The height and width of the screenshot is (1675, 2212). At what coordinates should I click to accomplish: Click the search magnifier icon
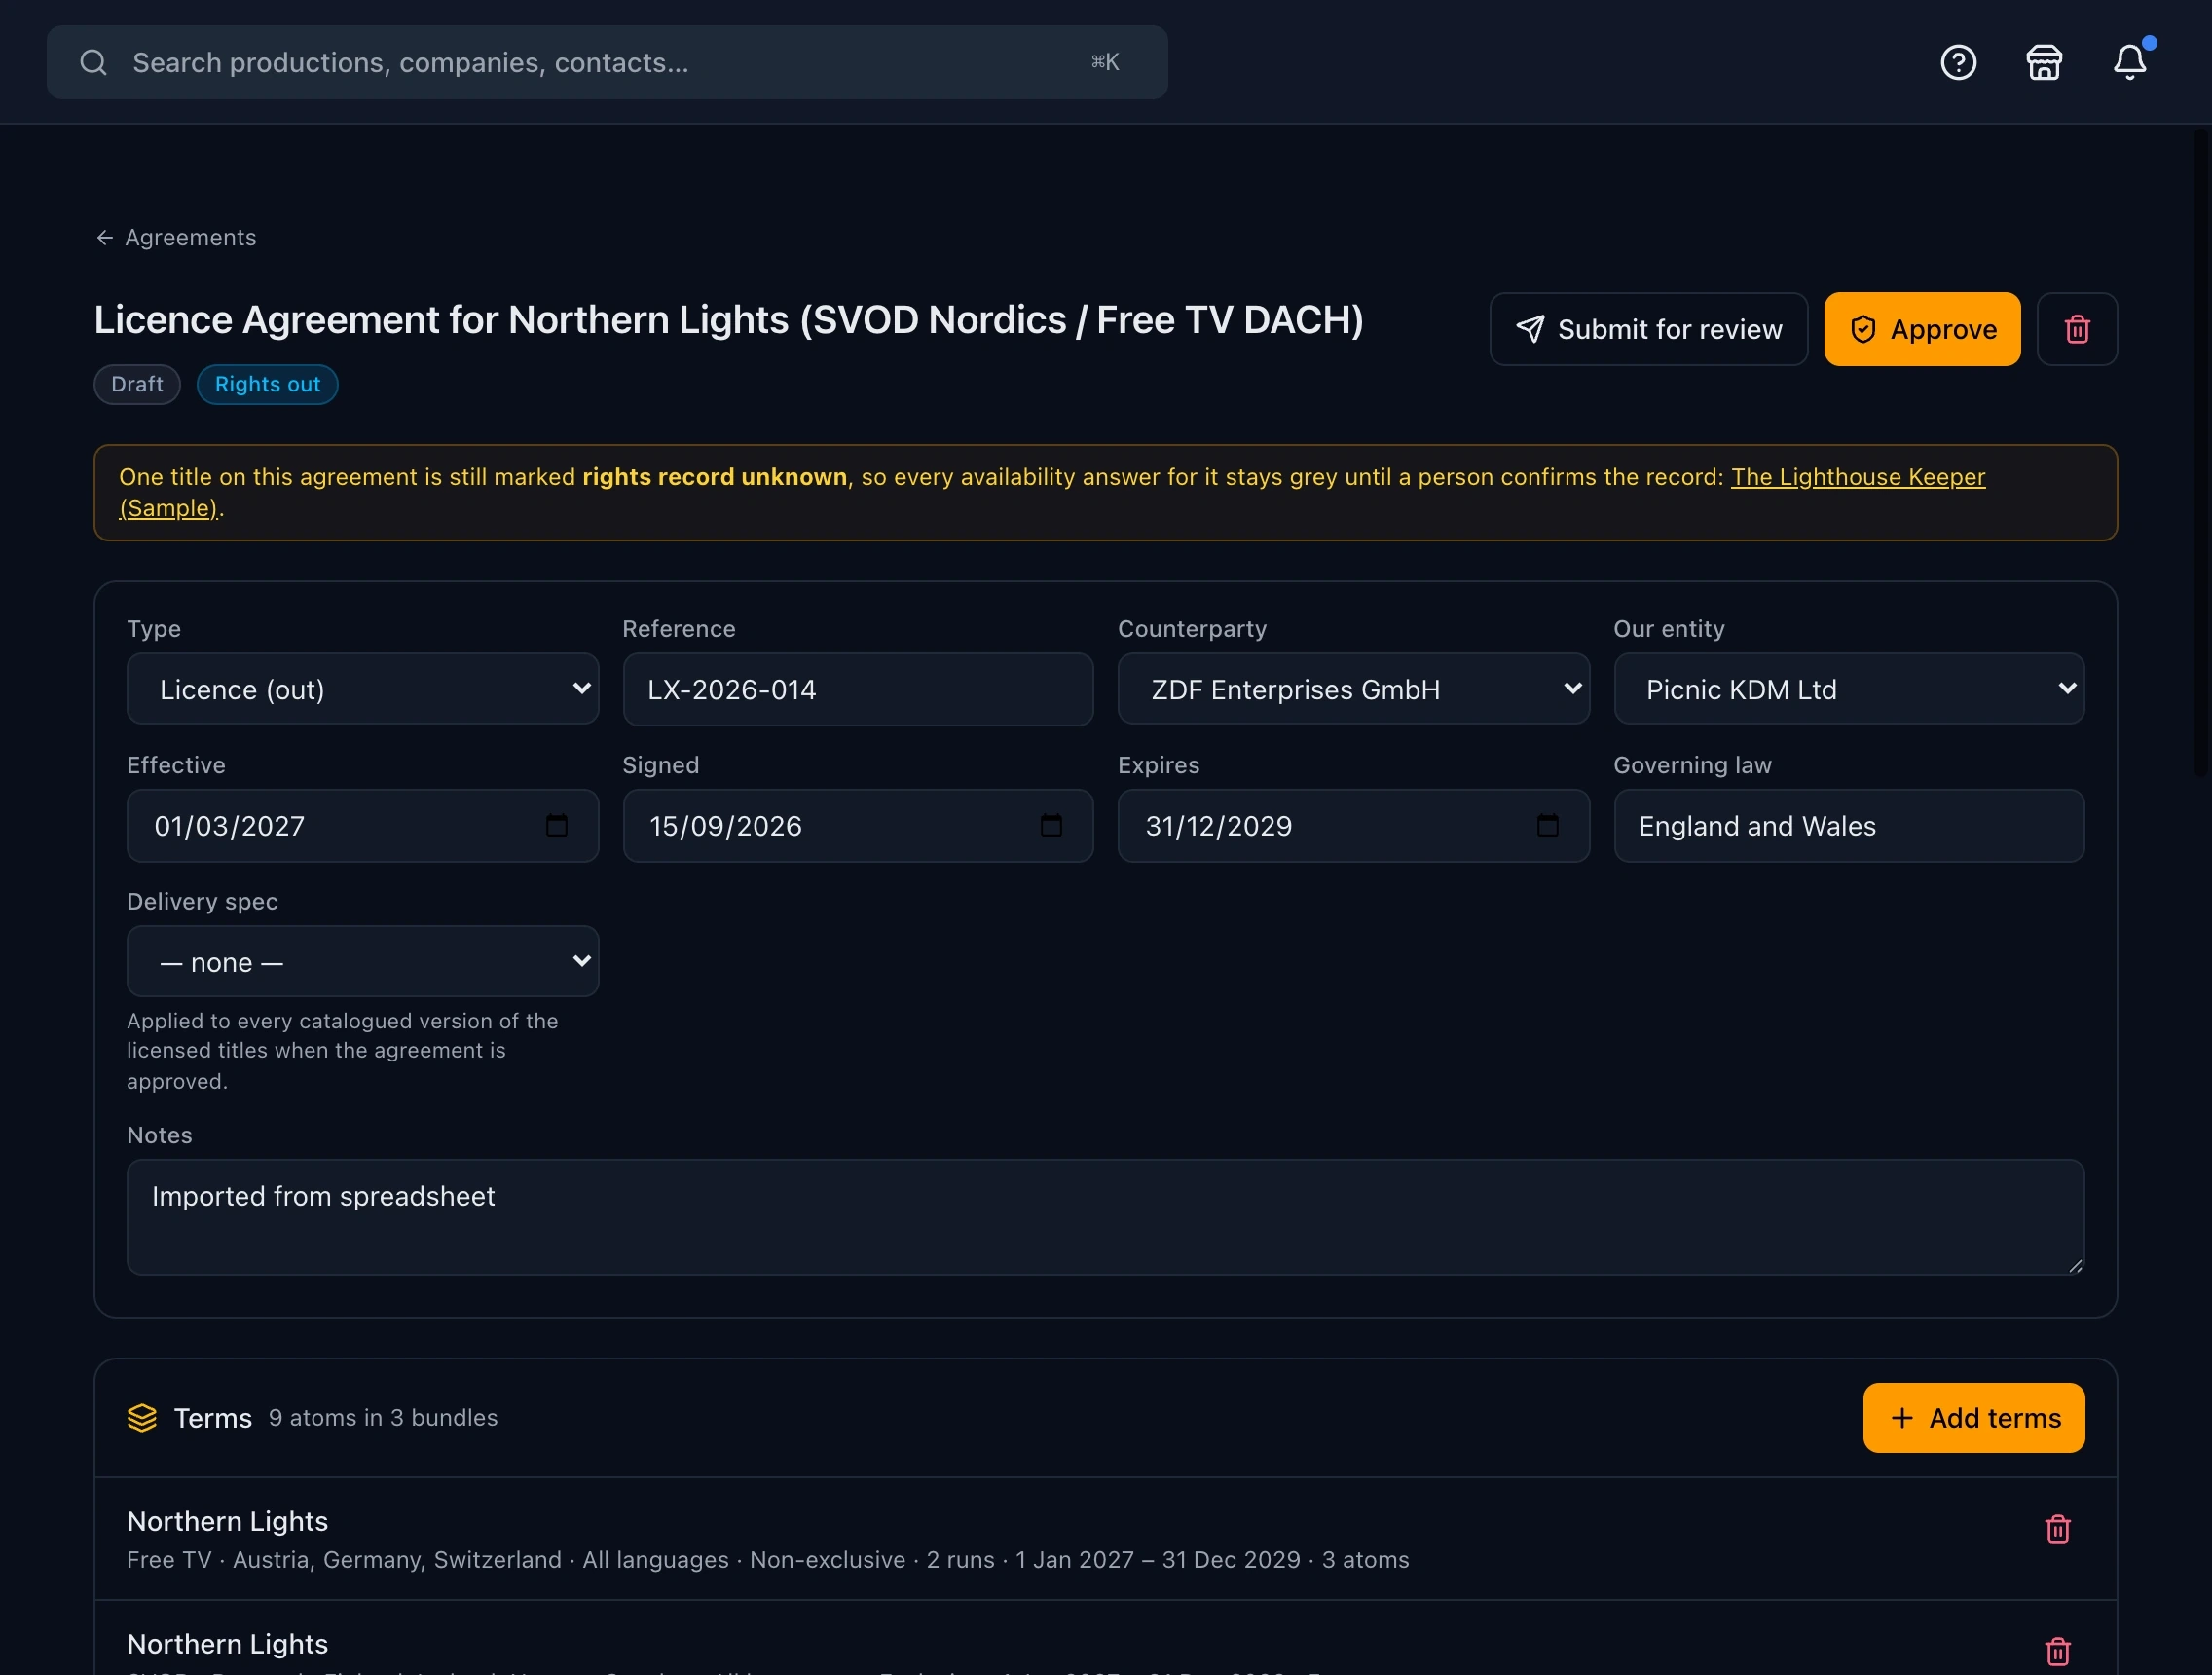pyautogui.click(x=94, y=62)
